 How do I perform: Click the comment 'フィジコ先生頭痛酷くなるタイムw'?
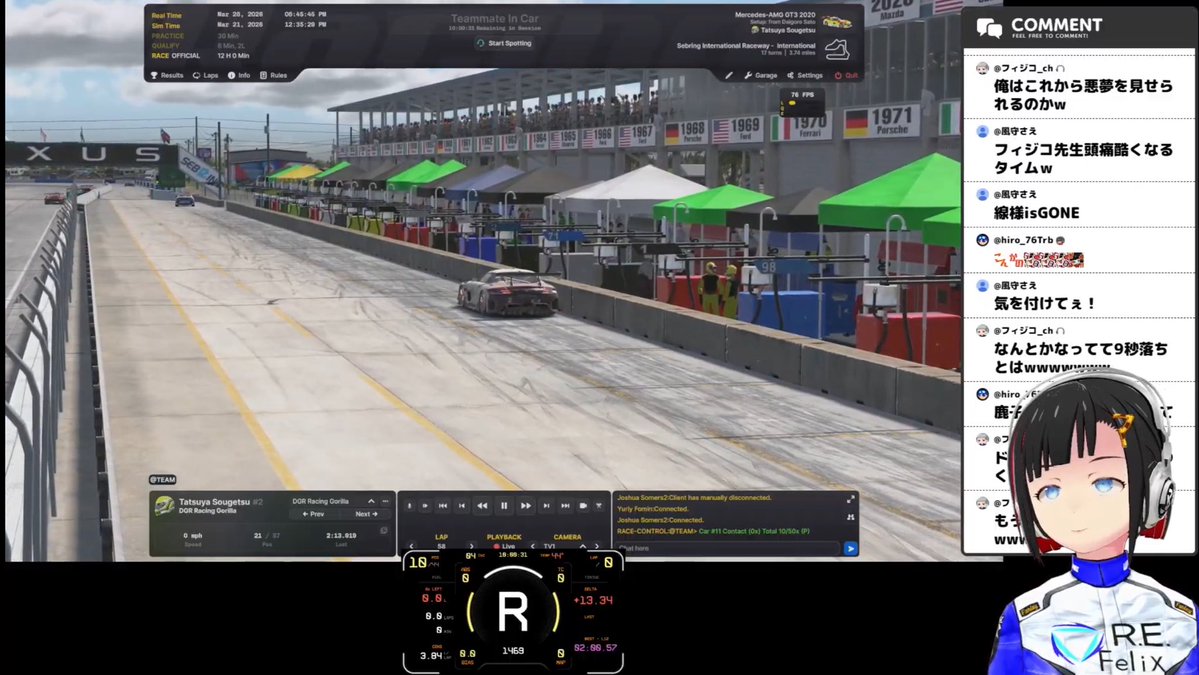1083,159
